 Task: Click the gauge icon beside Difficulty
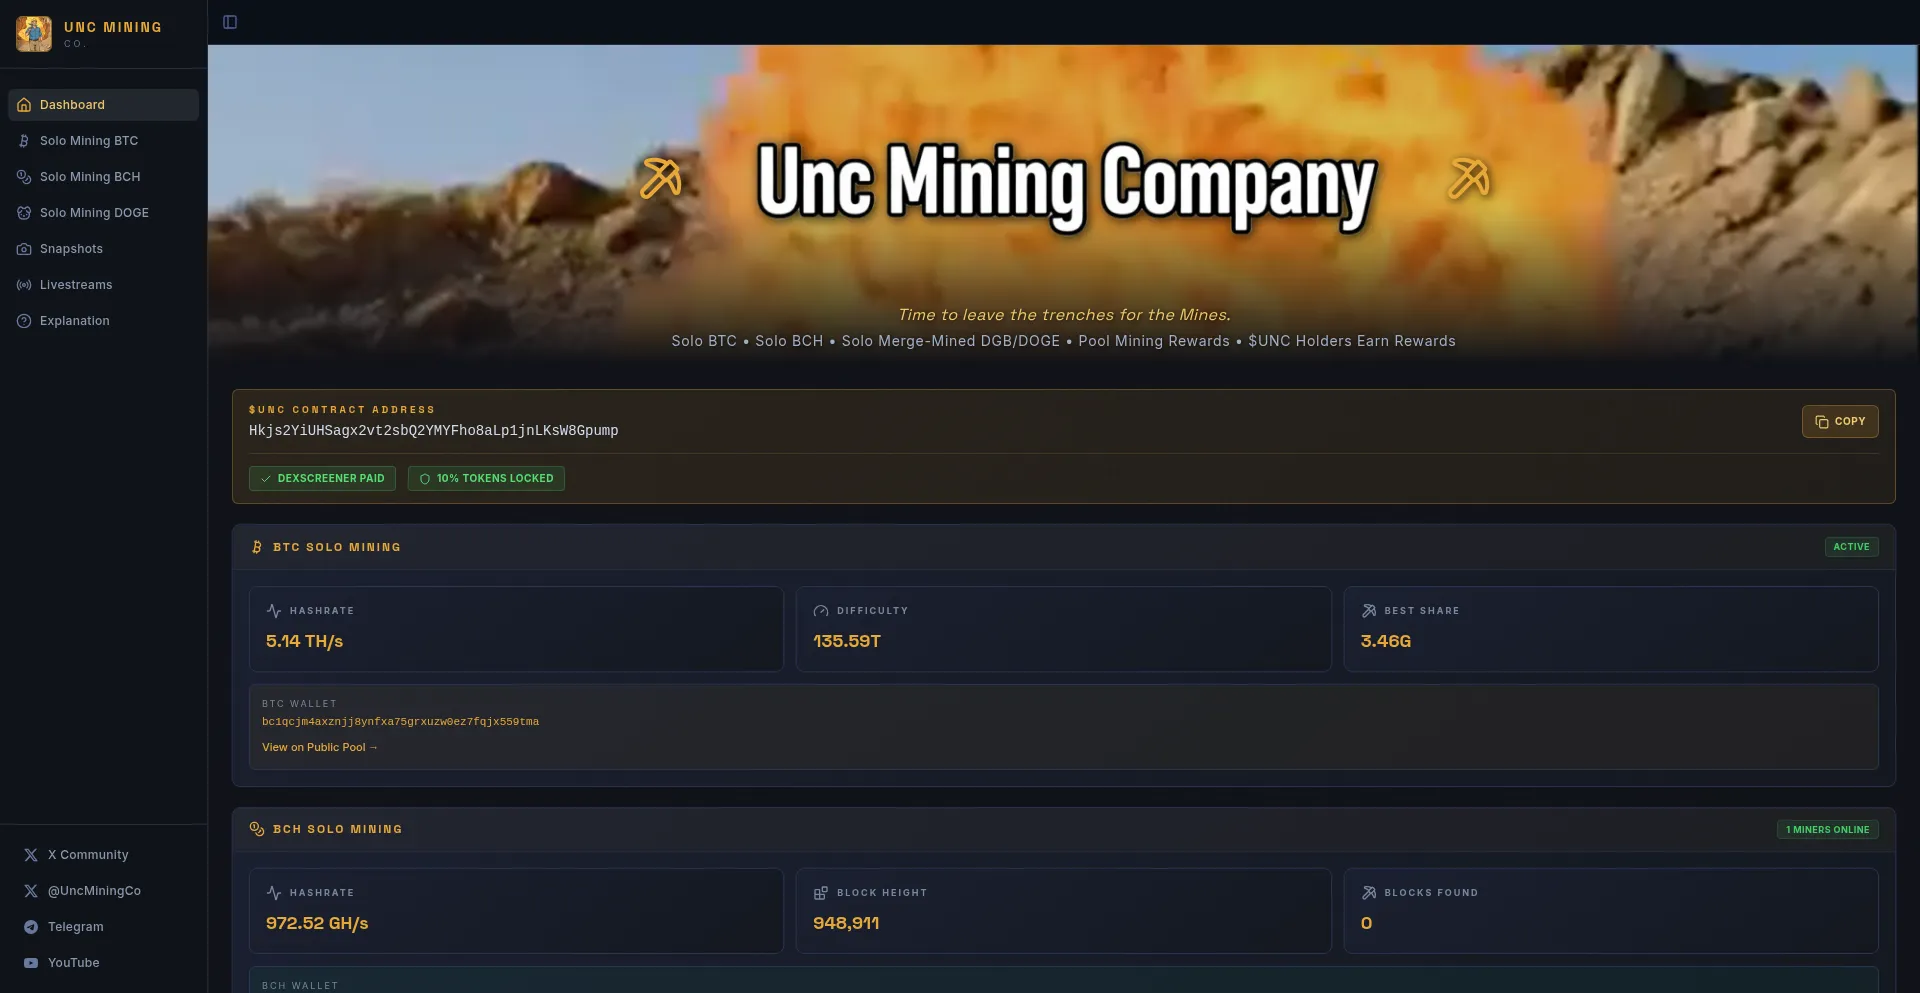pos(821,611)
